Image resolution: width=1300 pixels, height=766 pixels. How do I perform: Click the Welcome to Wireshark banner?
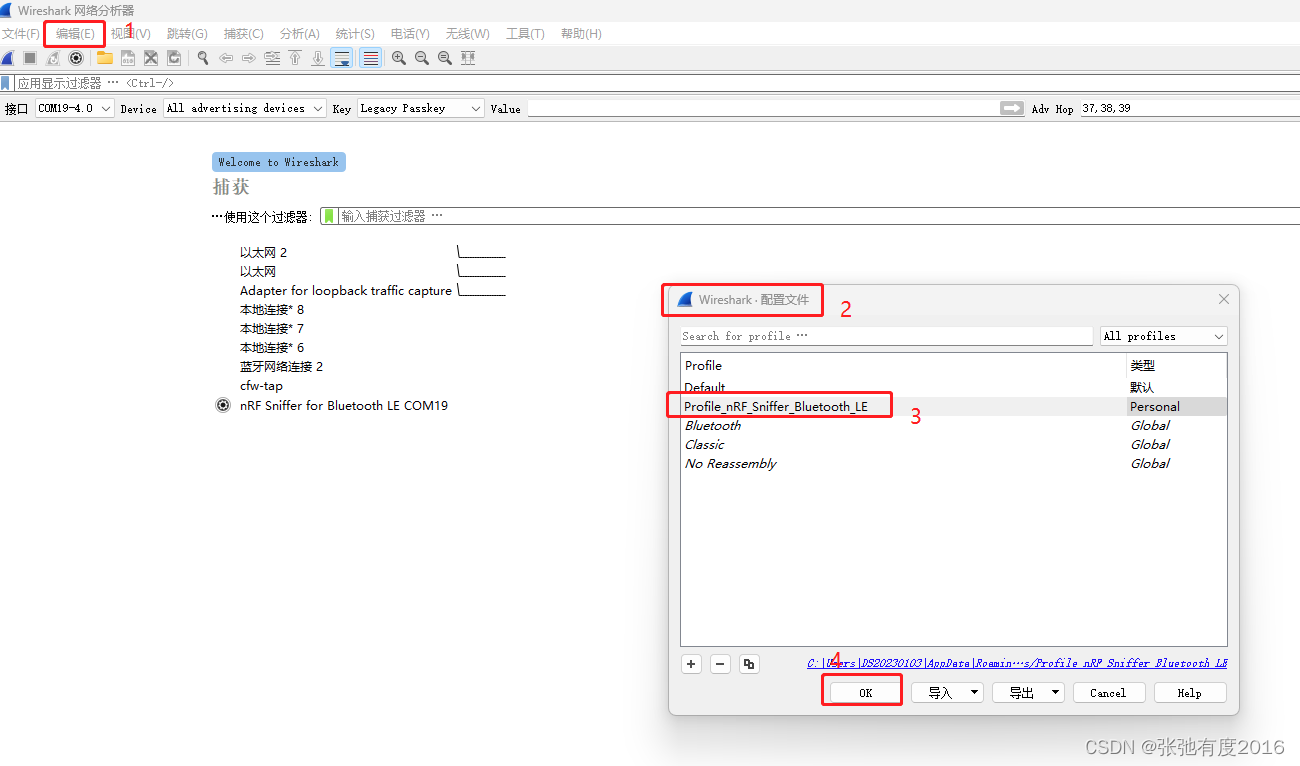point(279,162)
